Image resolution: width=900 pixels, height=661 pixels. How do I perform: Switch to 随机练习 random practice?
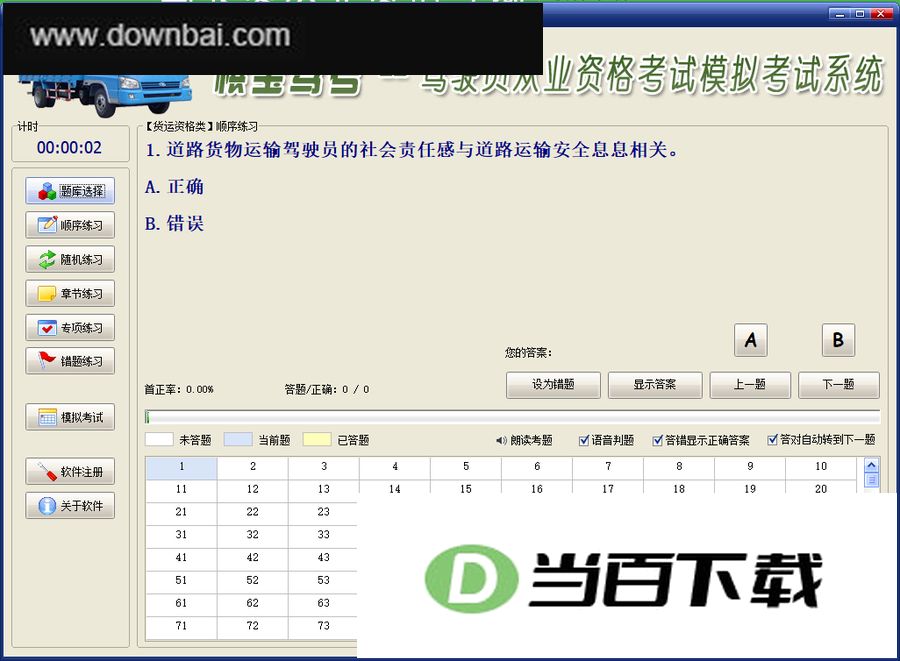[x=70, y=259]
